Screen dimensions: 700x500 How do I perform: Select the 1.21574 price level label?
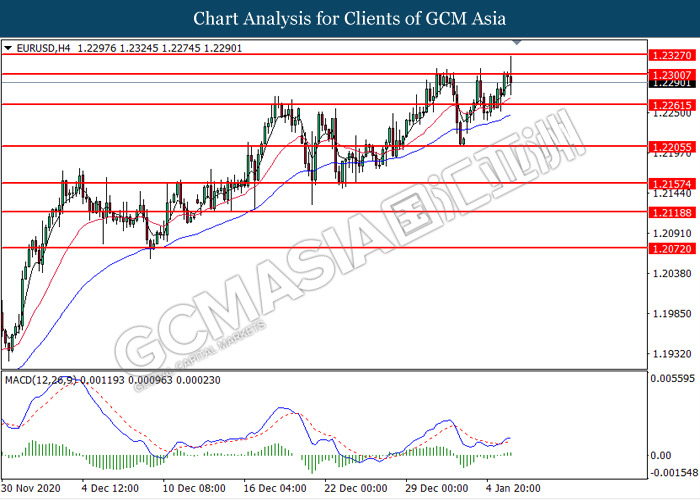672,184
